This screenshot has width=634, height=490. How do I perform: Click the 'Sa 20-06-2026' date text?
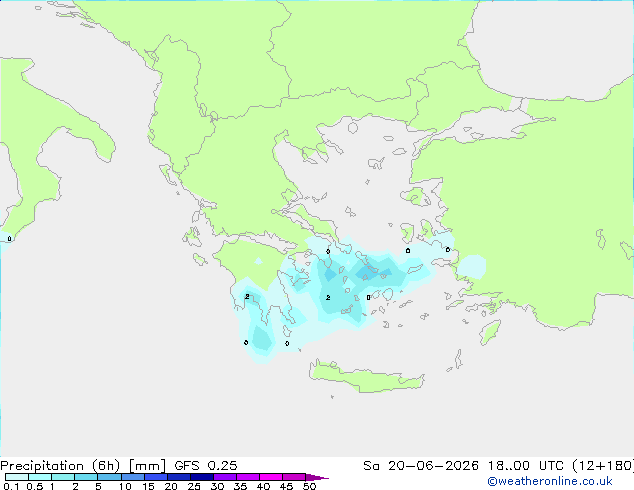(x=421, y=466)
